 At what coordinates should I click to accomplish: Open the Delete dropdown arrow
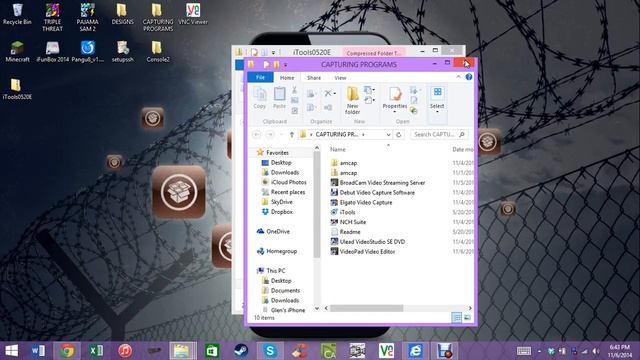(x=335, y=94)
